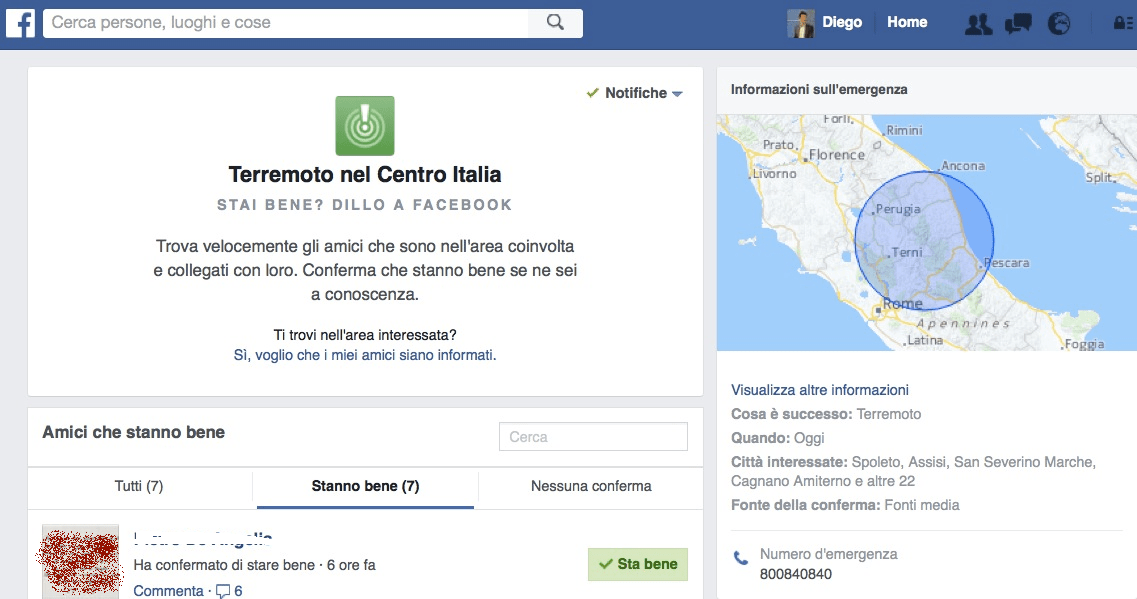Click the green Safety Check radar icon
The width and height of the screenshot is (1137, 599).
point(365,126)
